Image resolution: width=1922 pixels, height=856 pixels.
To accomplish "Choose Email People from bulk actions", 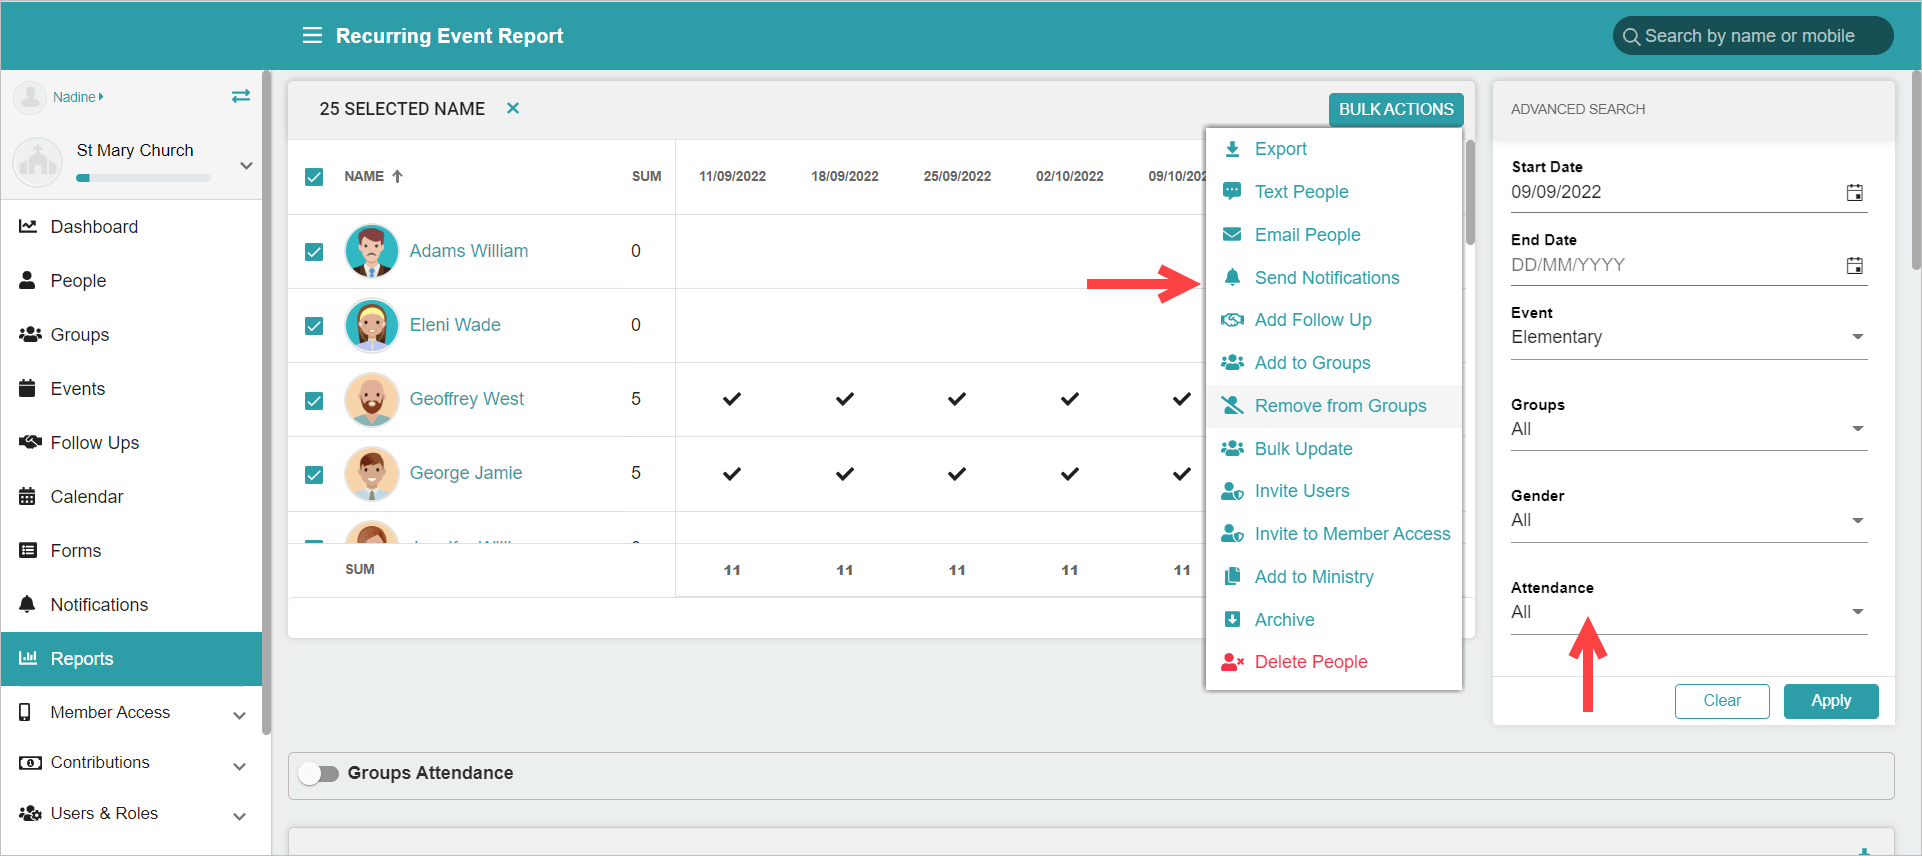I will tap(1334, 235).
